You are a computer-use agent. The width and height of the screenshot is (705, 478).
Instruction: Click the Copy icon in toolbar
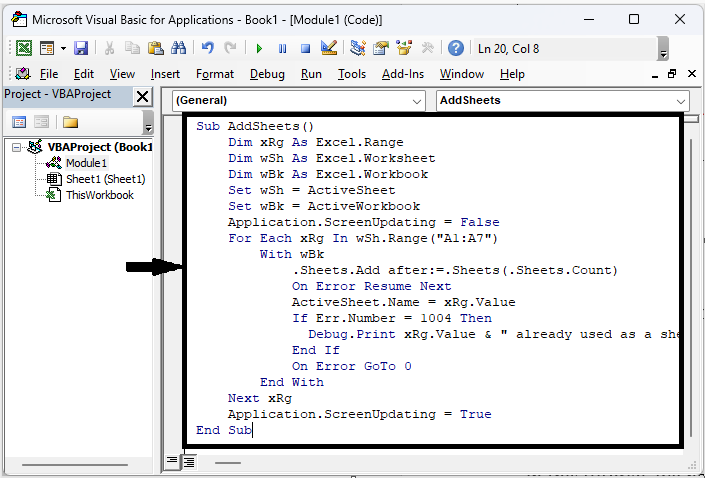click(132, 48)
